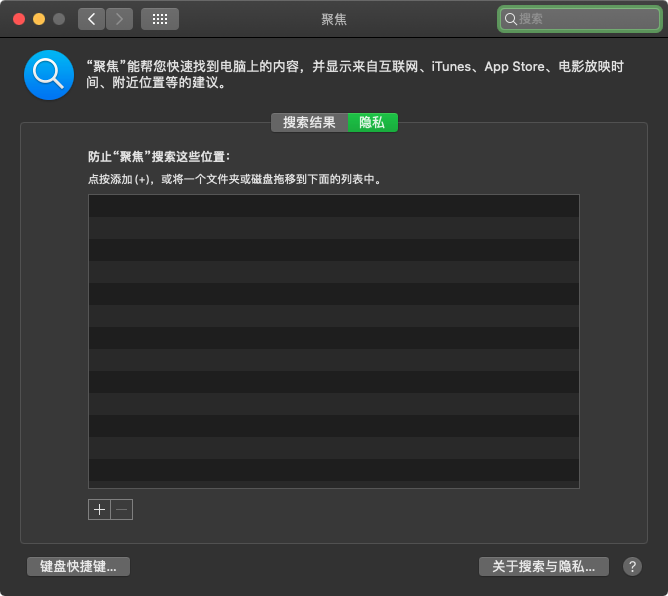
Task: Switch to the 搜索结果 tab
Action: (x=309, y=122)
